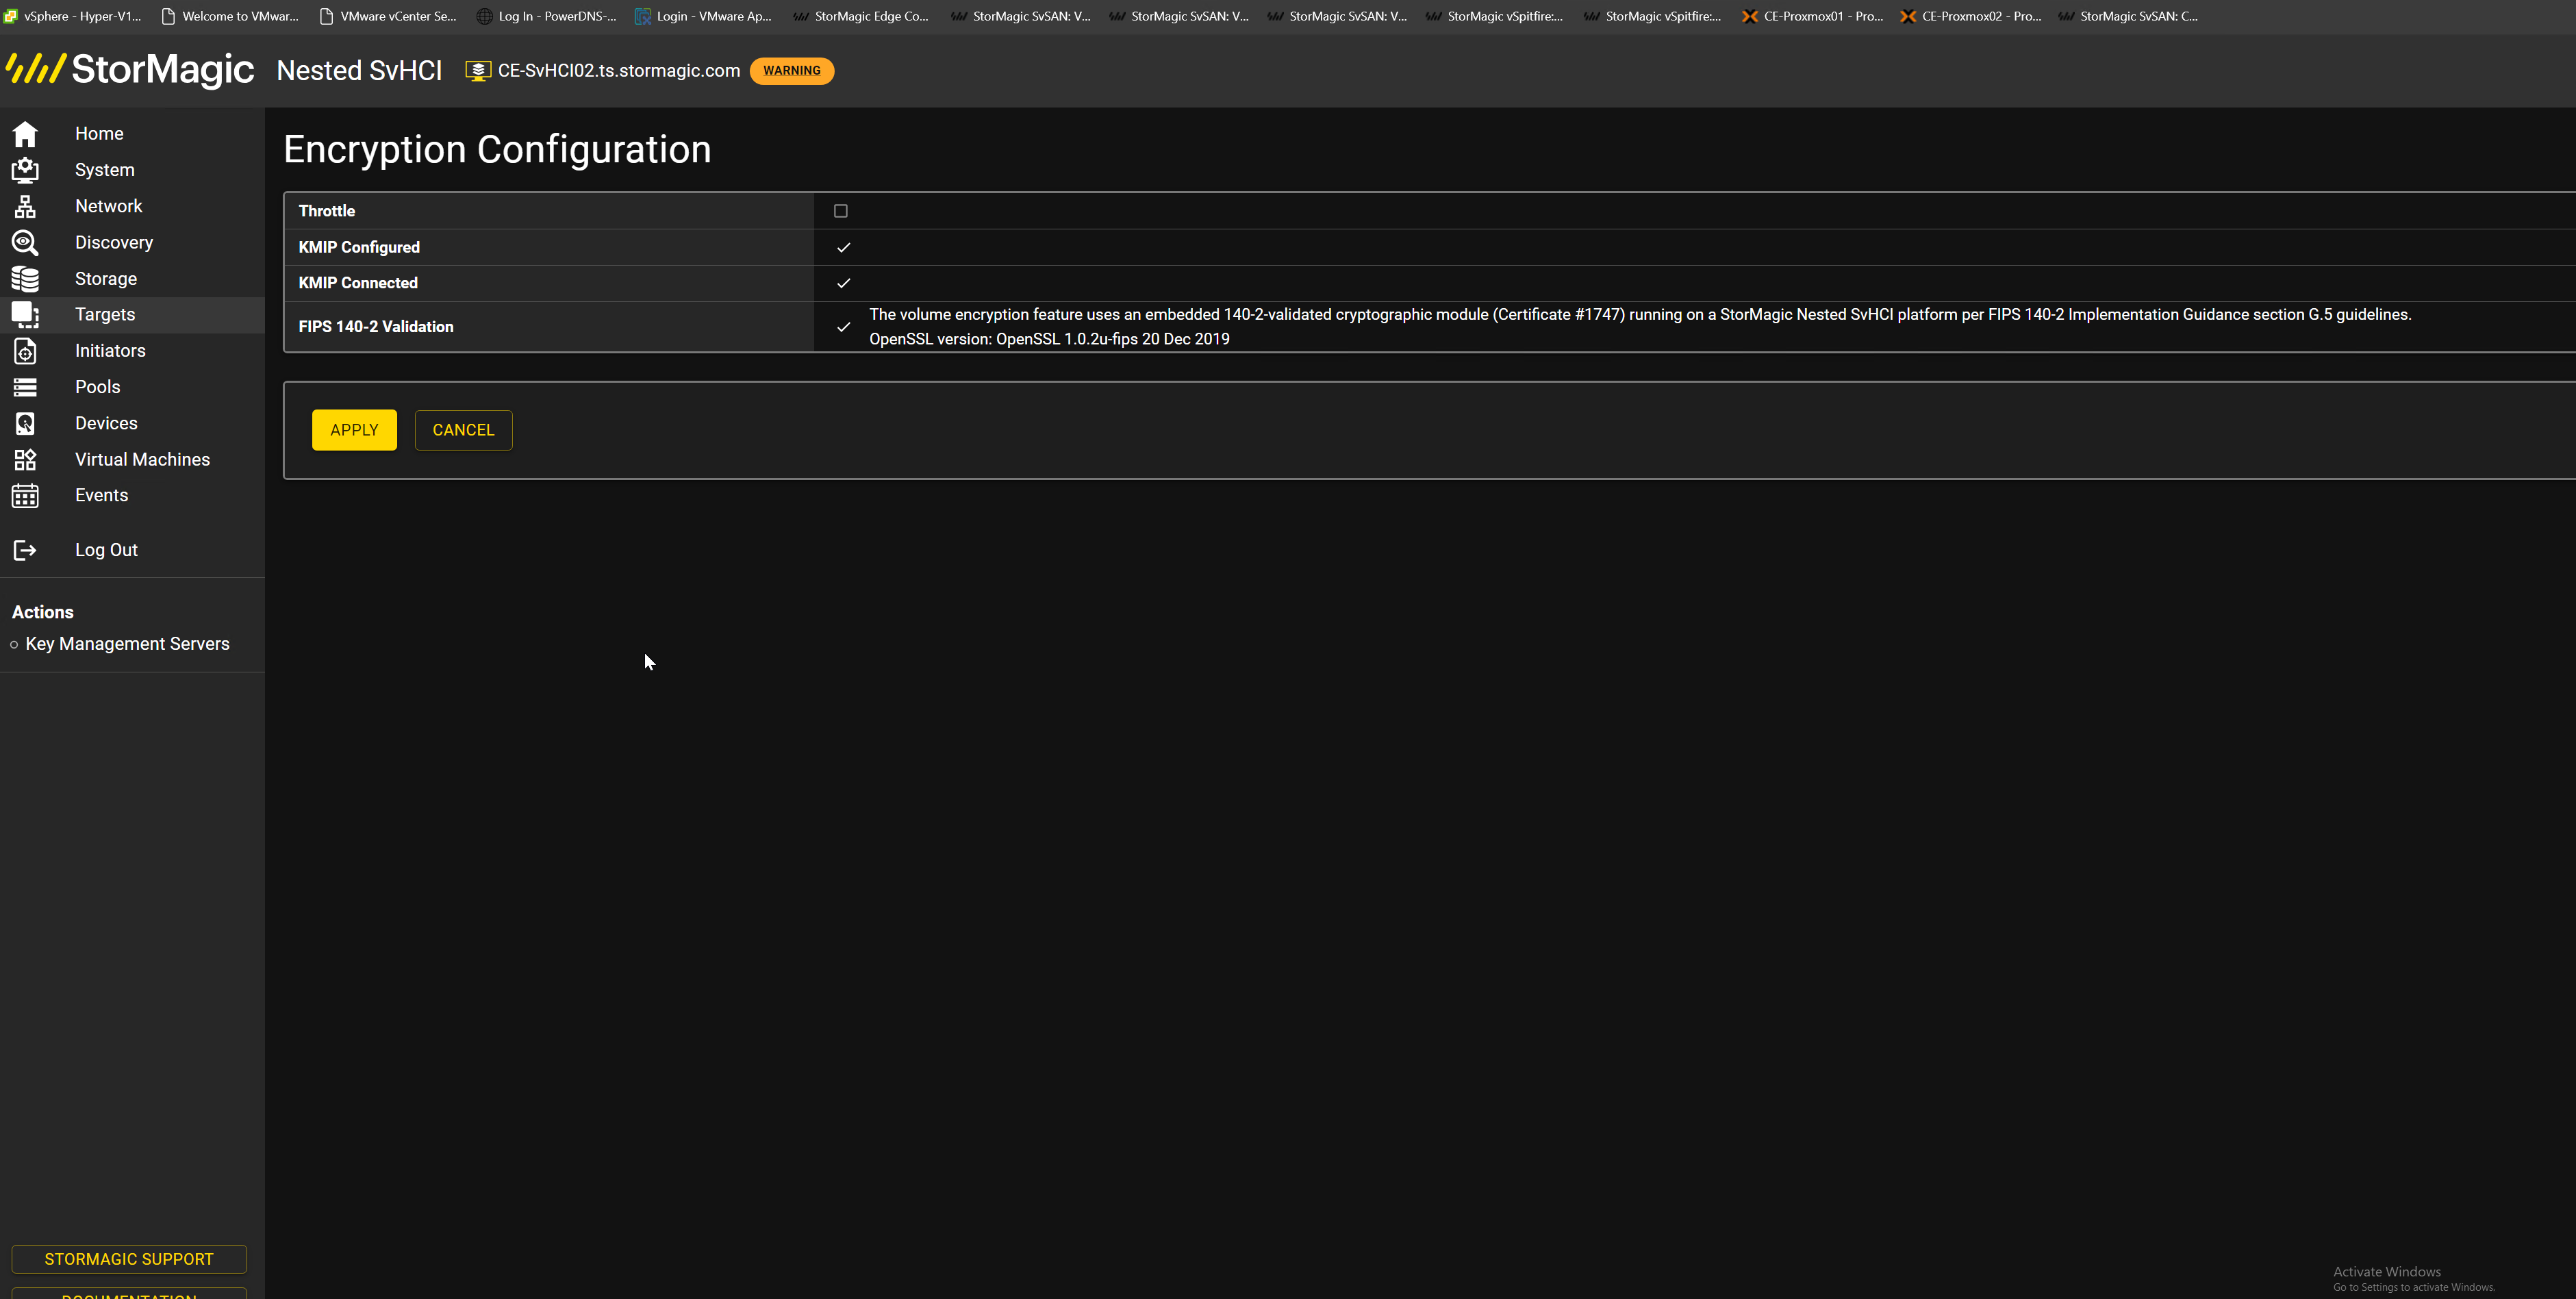Click the vSphere tab favicon
Image resolution: width=2576 pixels, height=1299 pixels.
point(10,16)
